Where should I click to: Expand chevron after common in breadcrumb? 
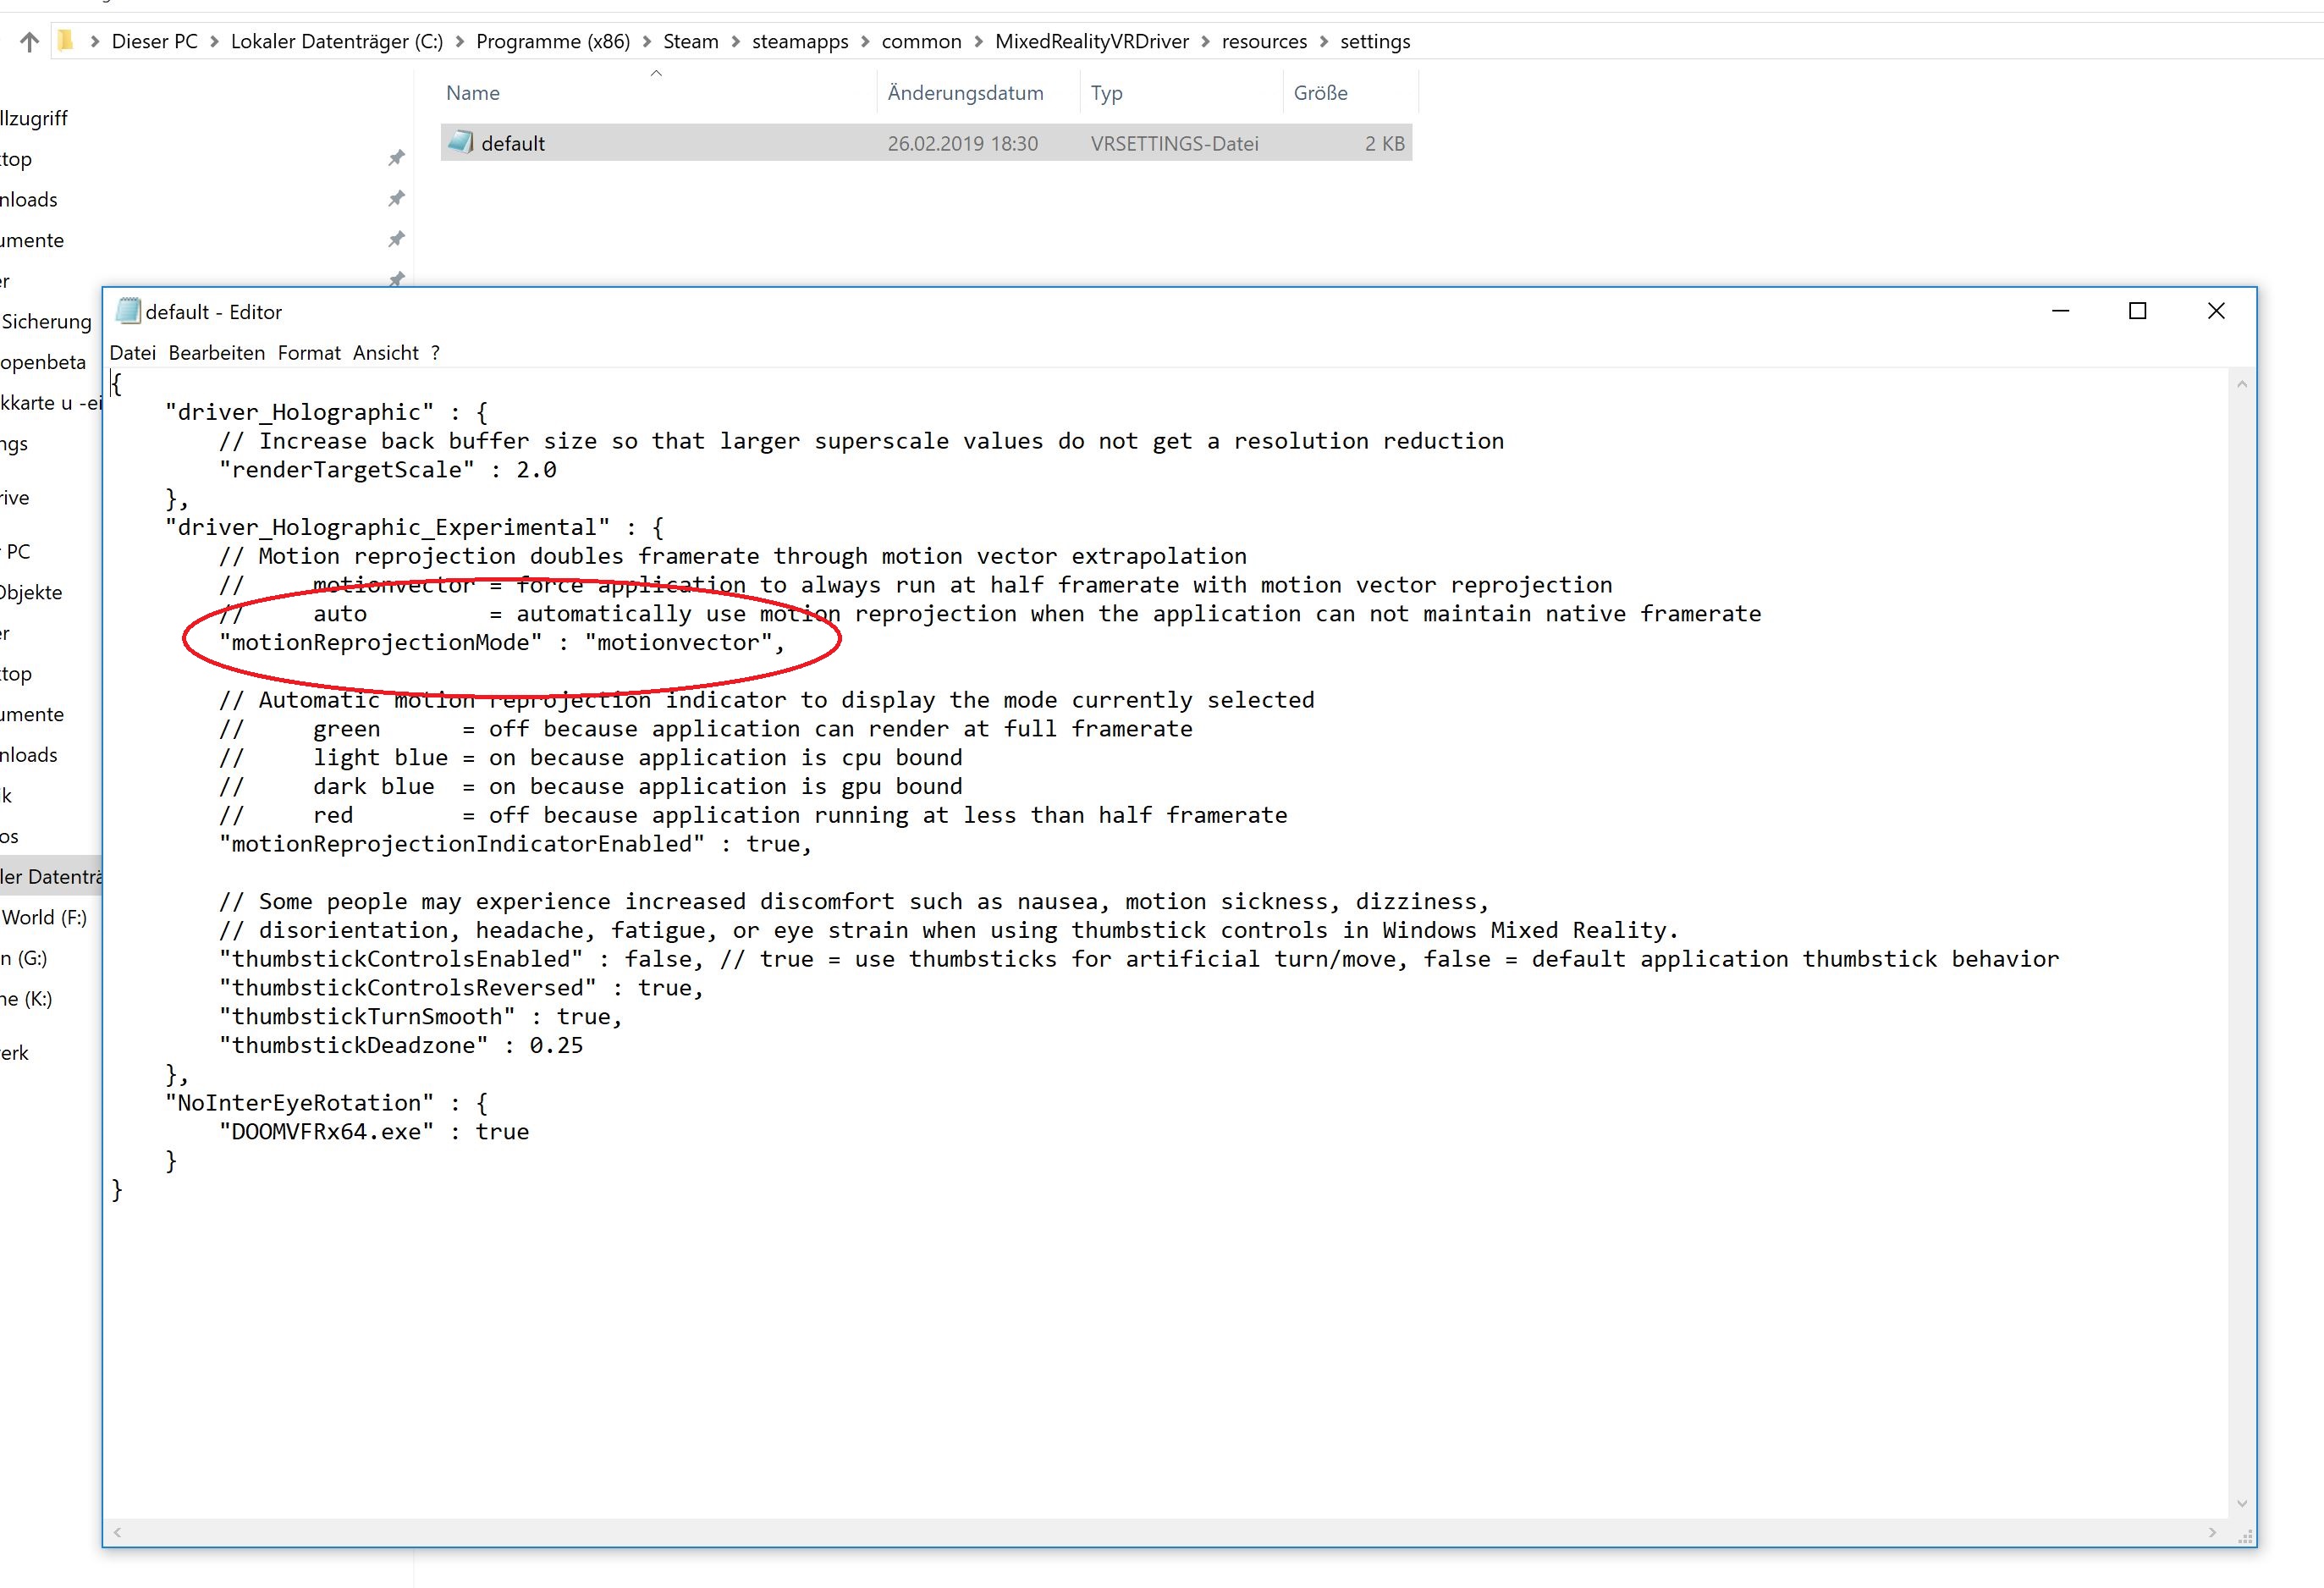[x=978, y=42]
